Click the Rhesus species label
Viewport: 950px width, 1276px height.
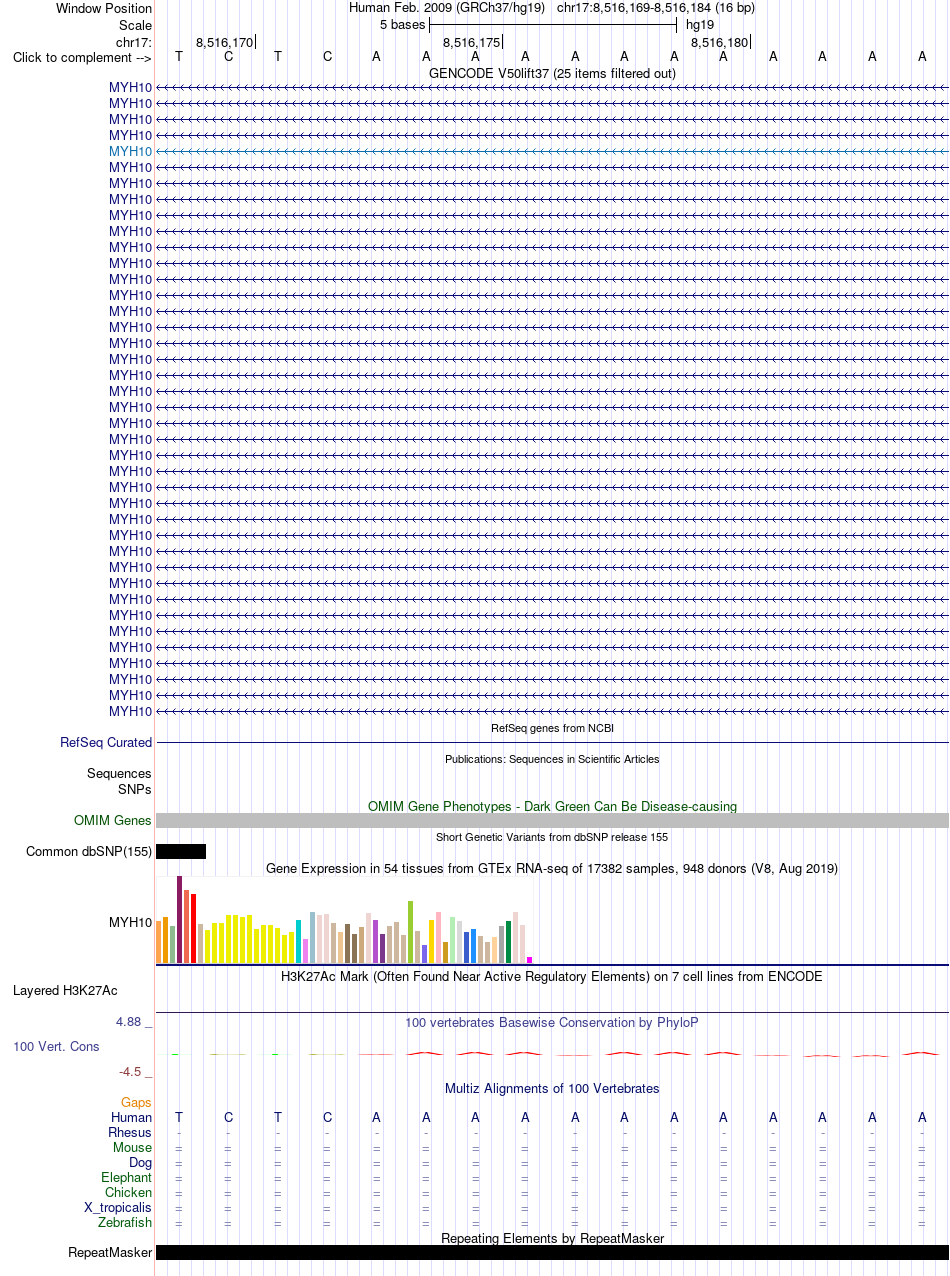(130, 1132)
